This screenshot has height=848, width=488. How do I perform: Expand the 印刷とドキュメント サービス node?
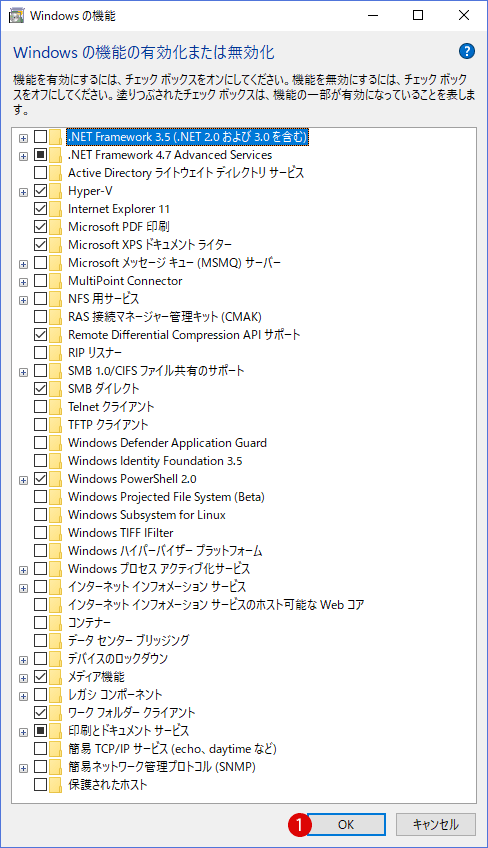[x=23, y=731]
